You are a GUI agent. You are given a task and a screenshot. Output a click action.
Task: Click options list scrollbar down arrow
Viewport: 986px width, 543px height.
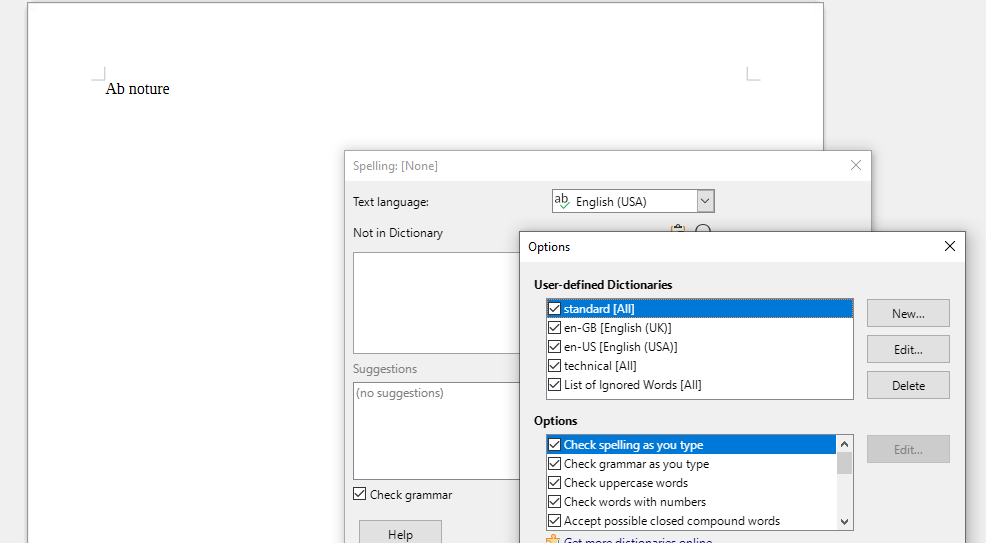pyautogui.click(x=845, y=522)
